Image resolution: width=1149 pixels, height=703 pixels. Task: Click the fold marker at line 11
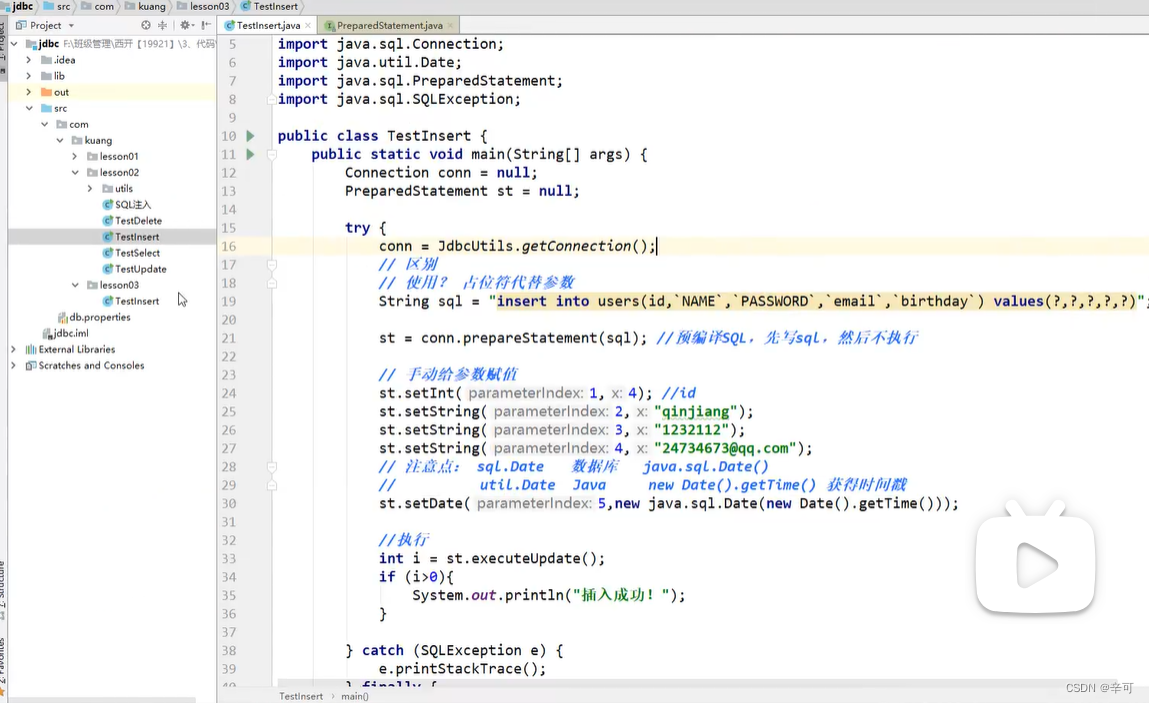(272, 155)
